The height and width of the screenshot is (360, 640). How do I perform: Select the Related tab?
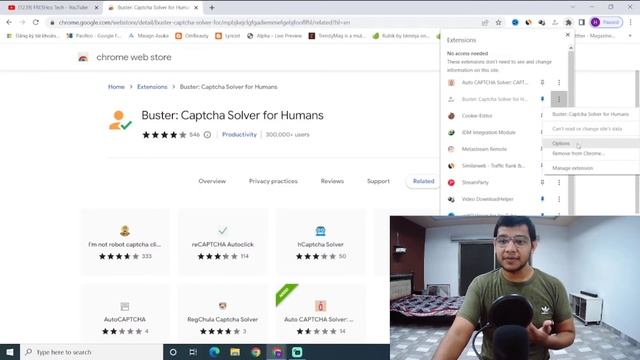[423, 181]
